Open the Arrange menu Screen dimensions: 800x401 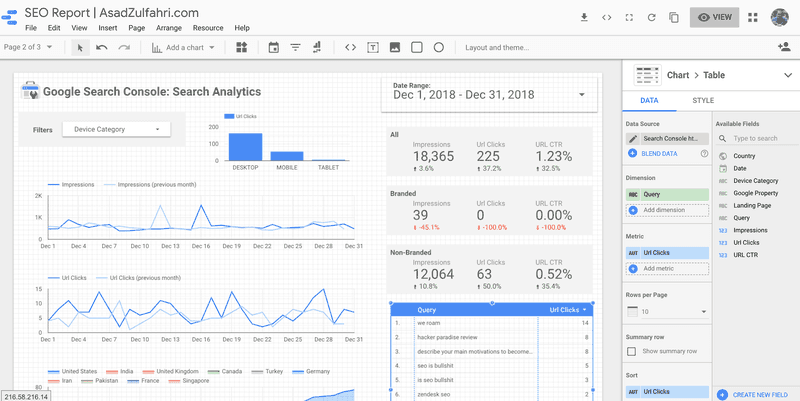[169, 28]
